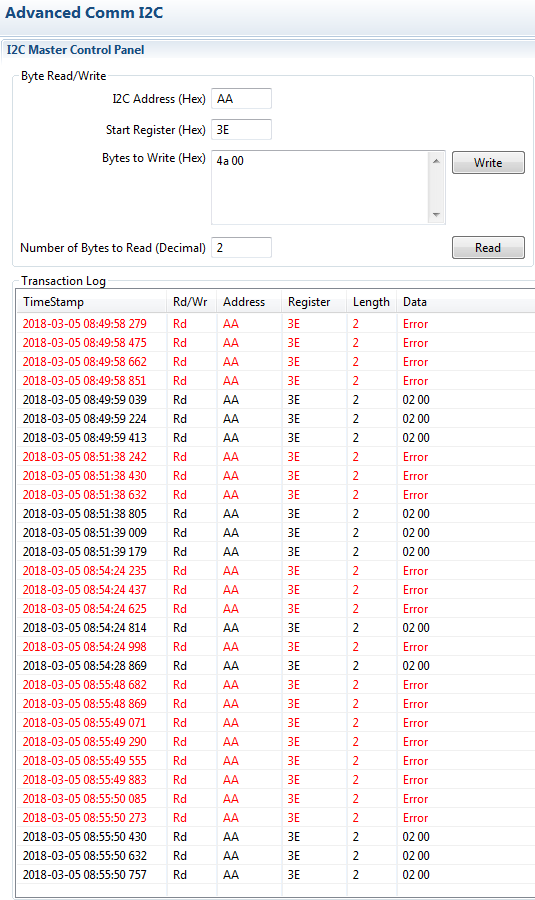Select the error row at 08:55:49 883
Image resolution: width=535 pixels, height=900 pixels.
tap(276, 779)
